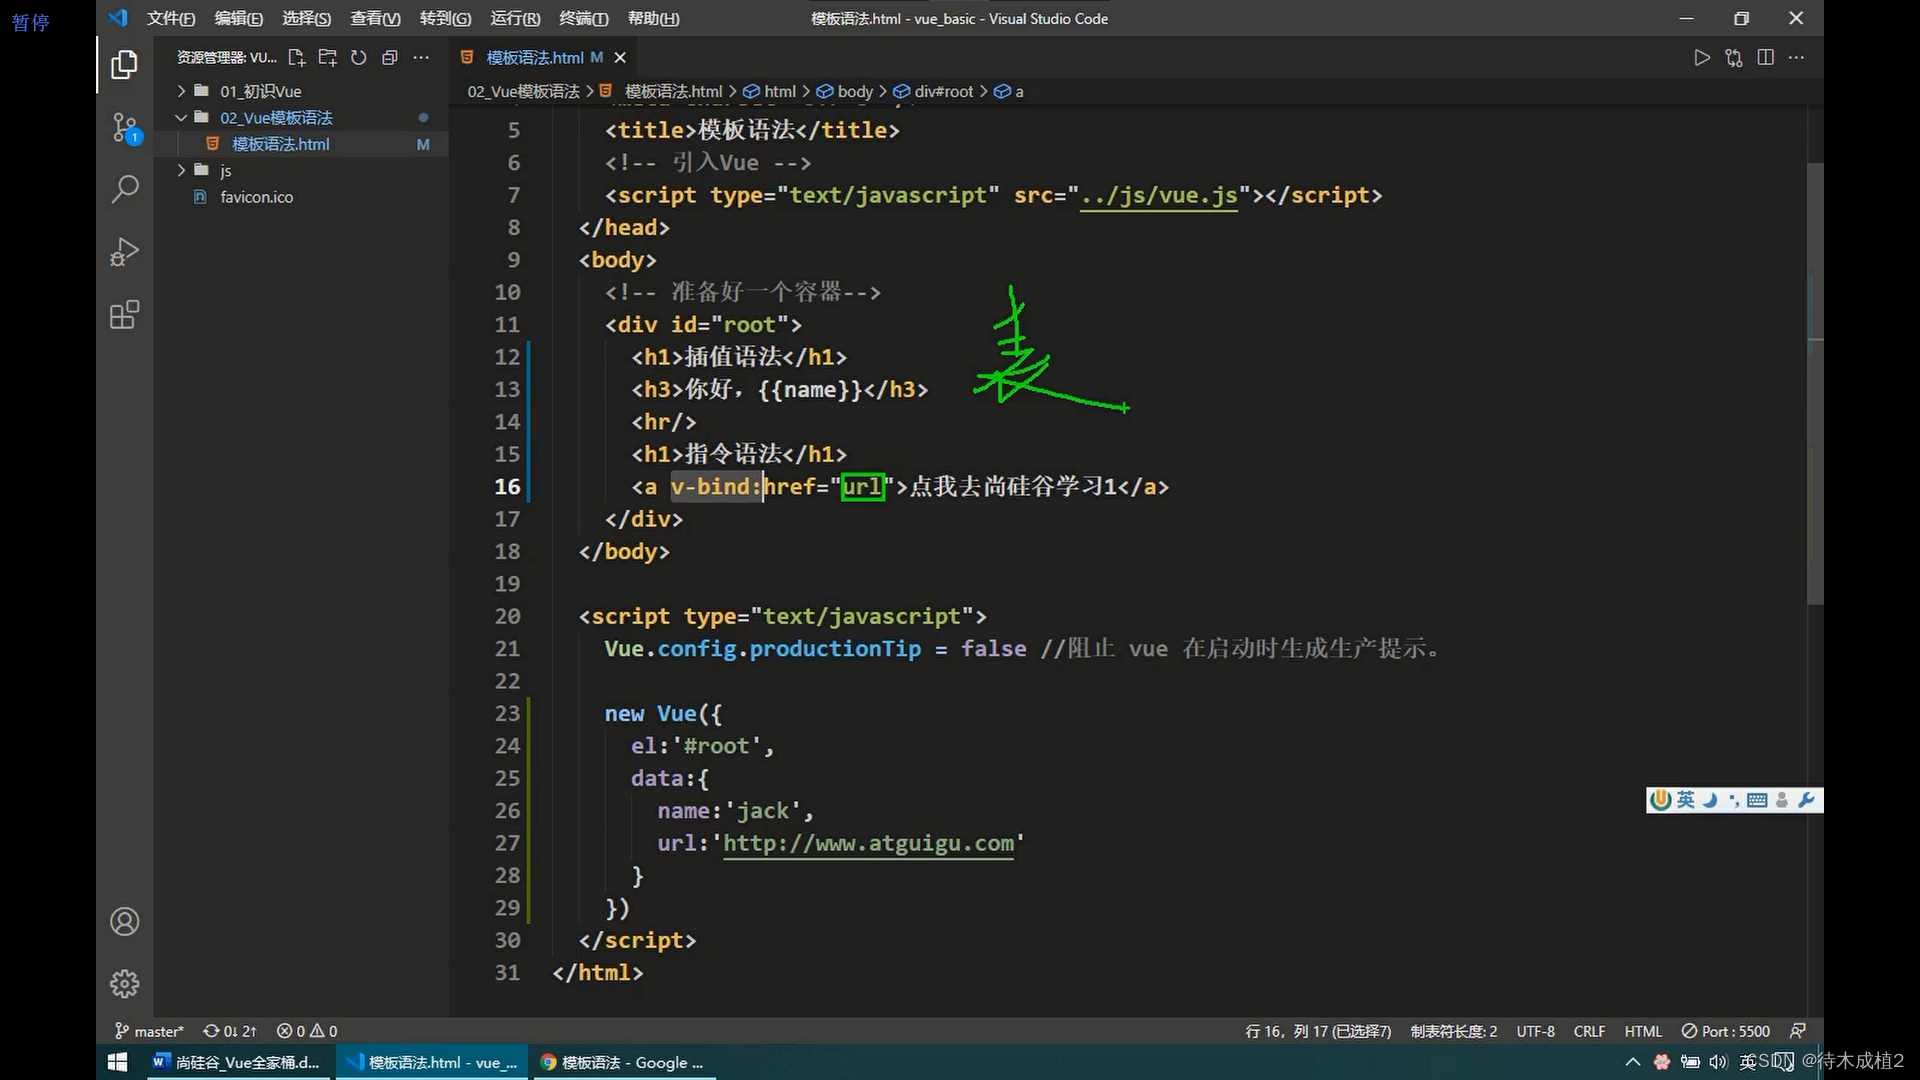Select 模板语法.html in file tree
Image resolution: width=1920 pixels, height=1080 pixels.
(x=280, y=144)
